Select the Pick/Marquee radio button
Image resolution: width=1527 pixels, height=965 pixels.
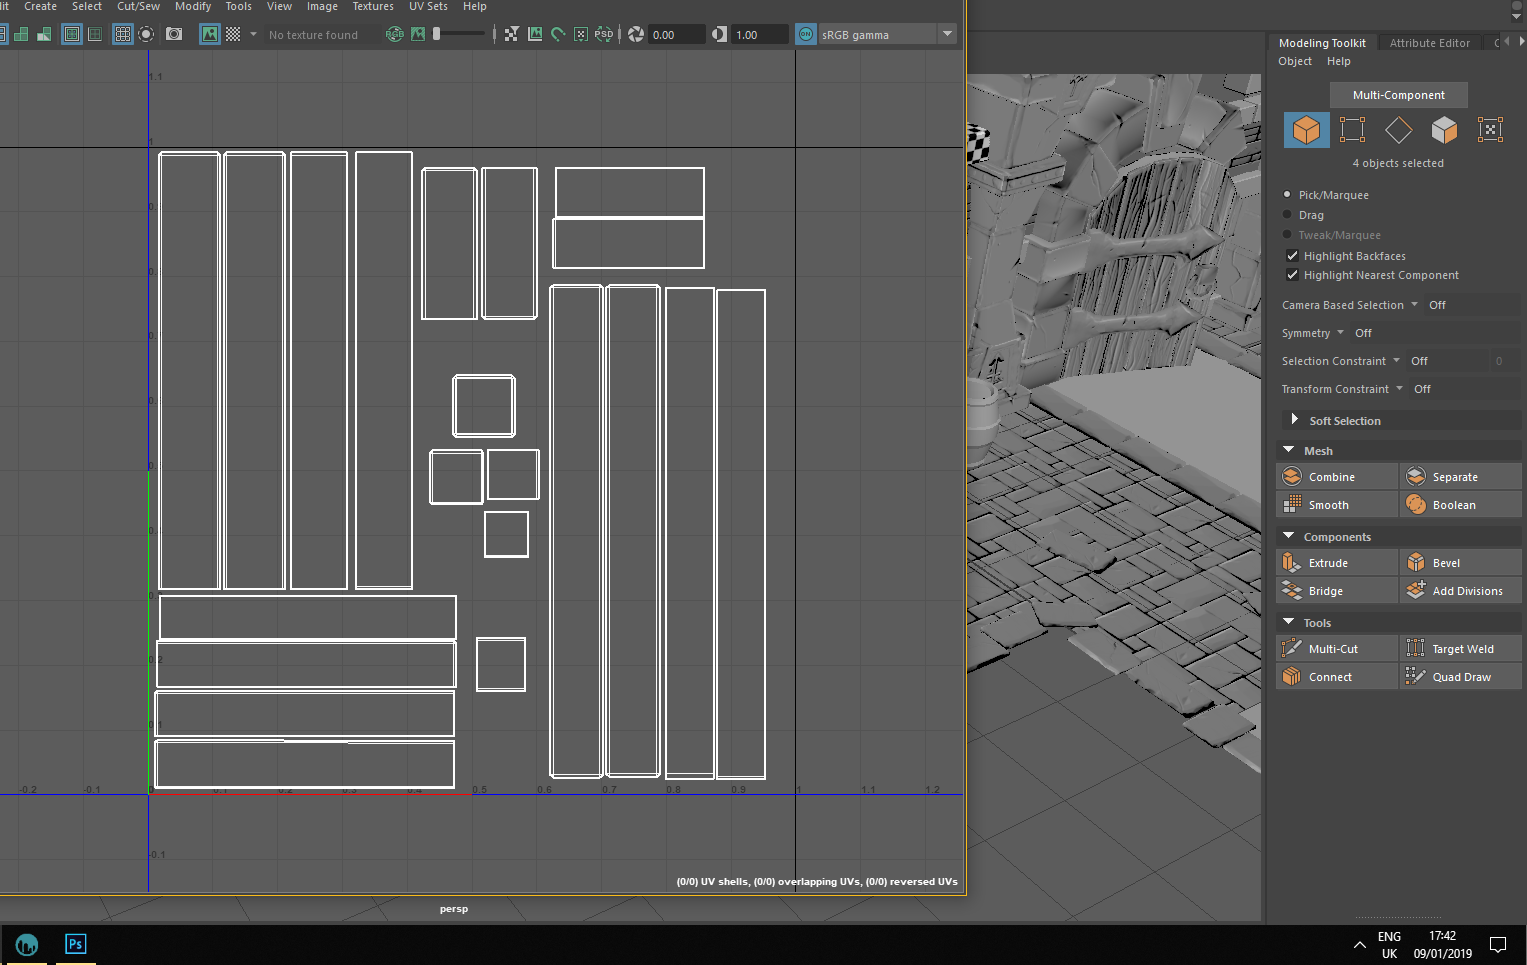click(x=1288, y=195)
